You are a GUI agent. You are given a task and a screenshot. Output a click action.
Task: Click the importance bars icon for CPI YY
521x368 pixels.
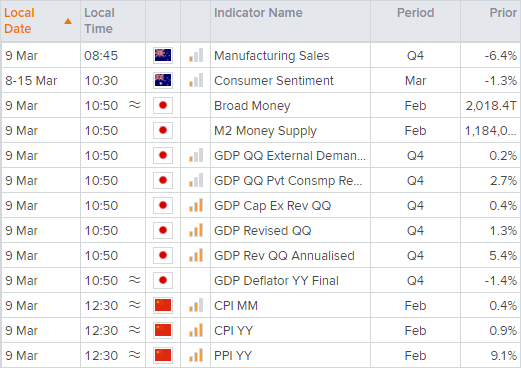196,330
